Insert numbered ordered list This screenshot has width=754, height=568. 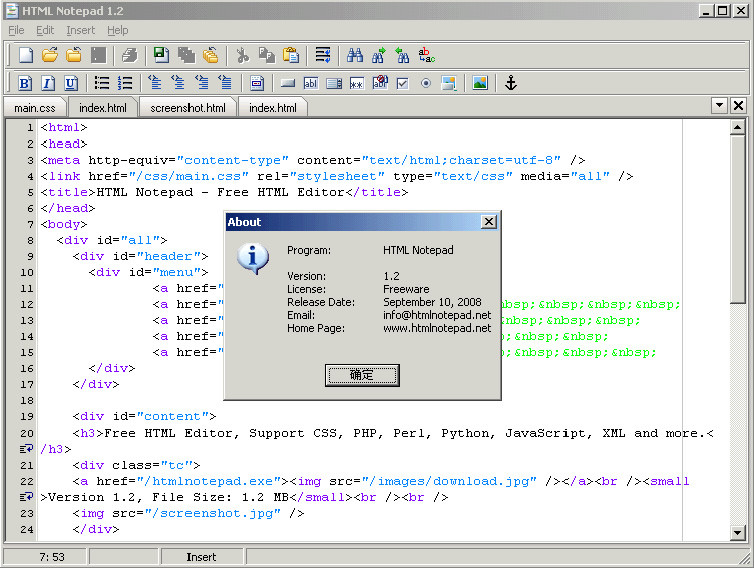125,83
